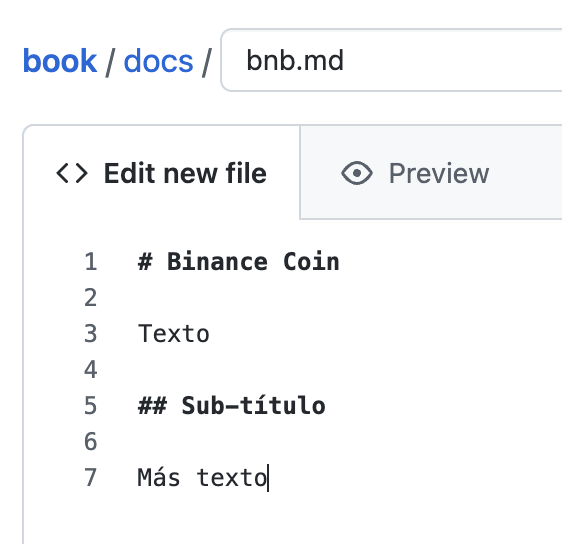The image size is (562, 544).
Task: Open the book repository link
Action: 59,61
